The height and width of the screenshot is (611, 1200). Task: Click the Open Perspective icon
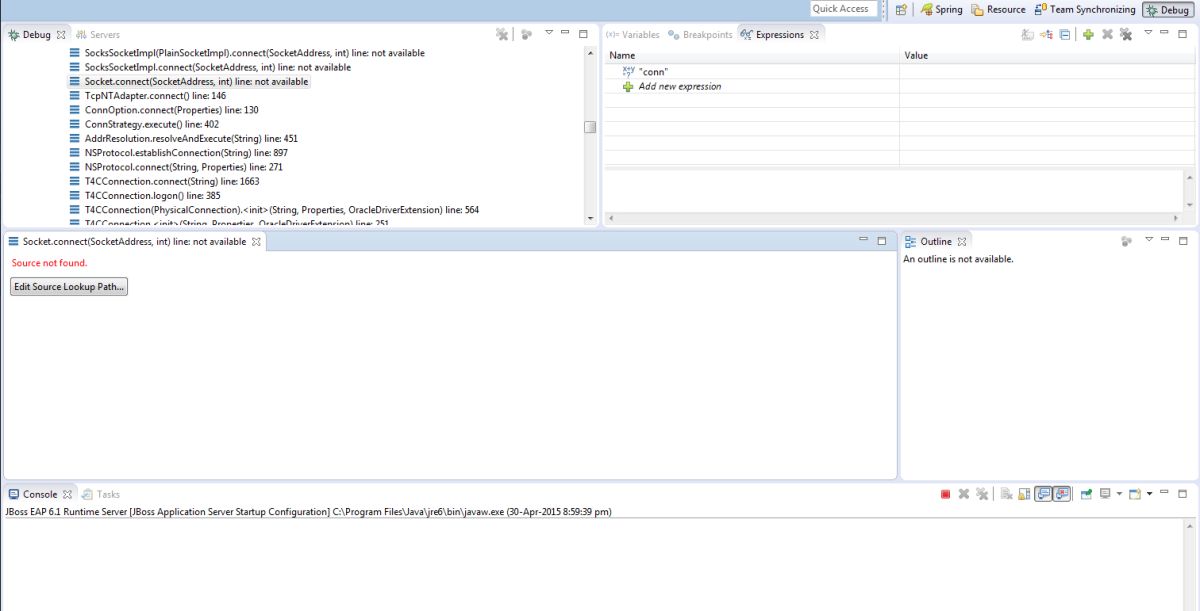pos(901,9)
